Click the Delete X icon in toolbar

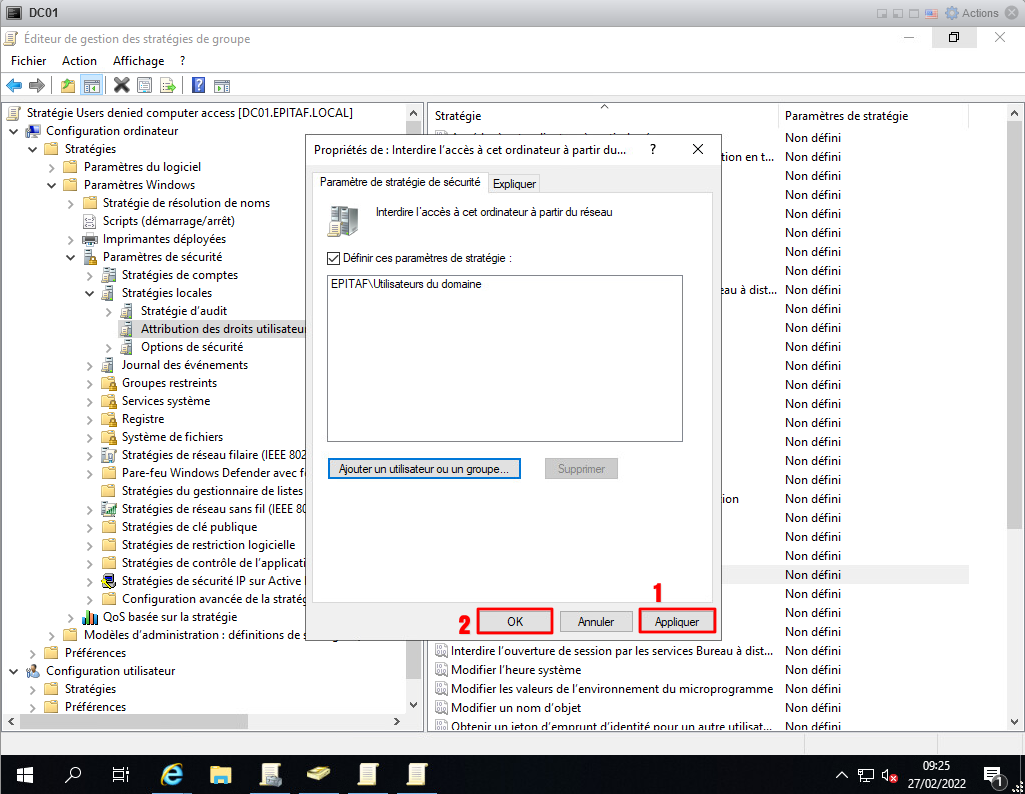click(x=121, y=85)
